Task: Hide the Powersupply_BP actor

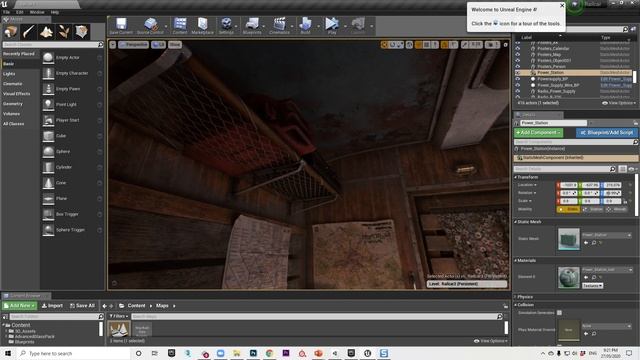Action: point(518,79)
